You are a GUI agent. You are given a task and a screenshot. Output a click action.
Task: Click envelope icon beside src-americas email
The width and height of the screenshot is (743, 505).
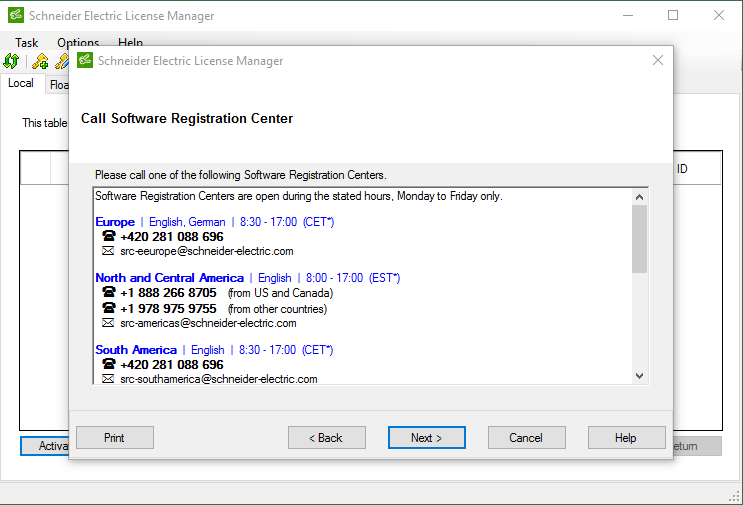[108, 323]
